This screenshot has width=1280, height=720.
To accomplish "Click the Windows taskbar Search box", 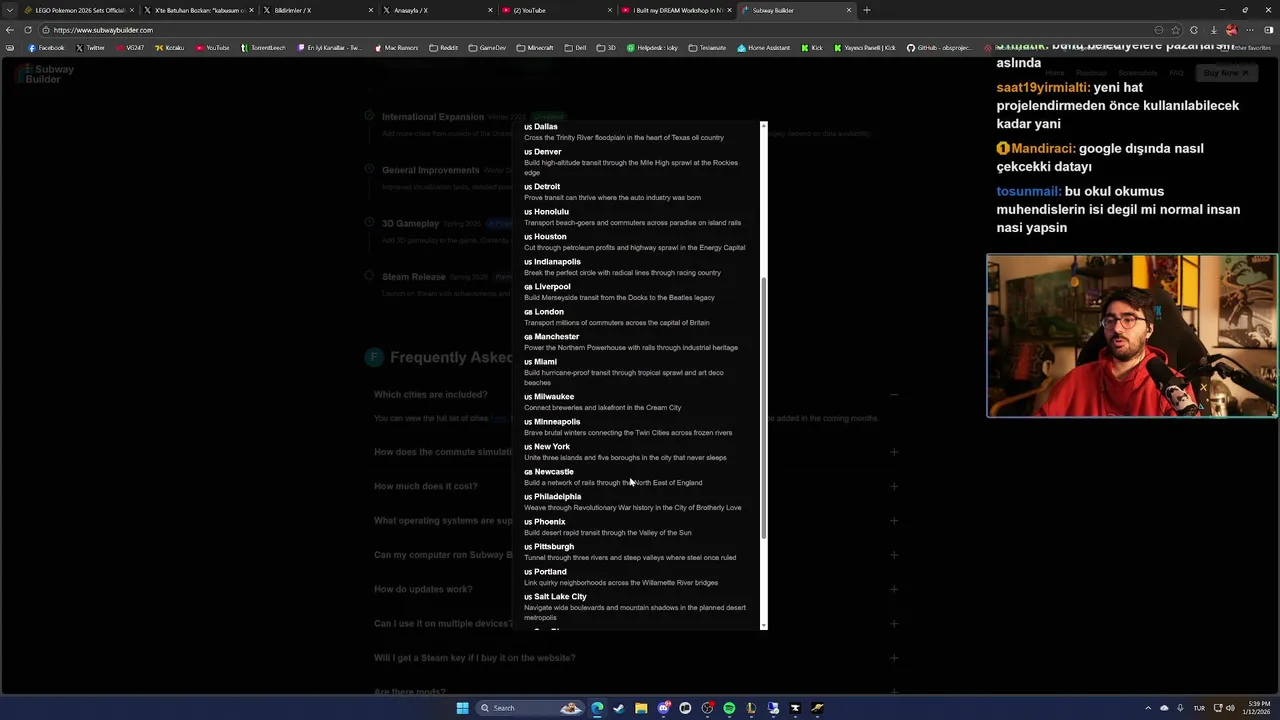I will pyautogui.click(x=531, y=708).
